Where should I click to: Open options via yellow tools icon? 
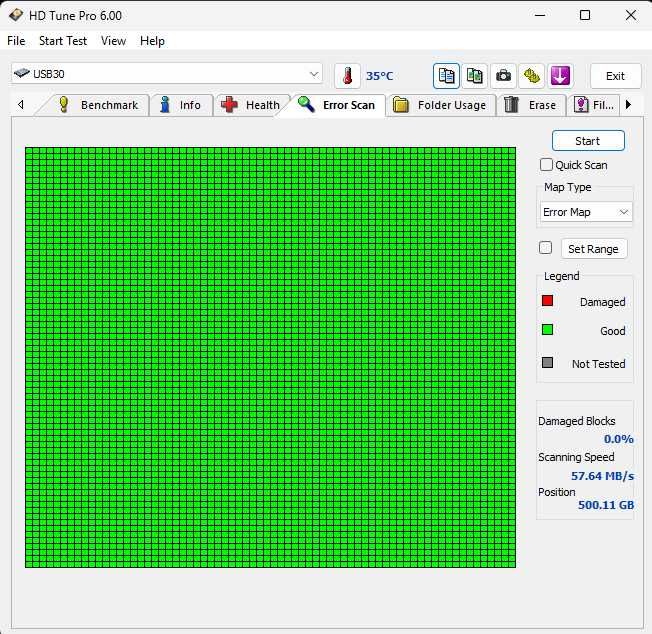[x=531, y=76]
